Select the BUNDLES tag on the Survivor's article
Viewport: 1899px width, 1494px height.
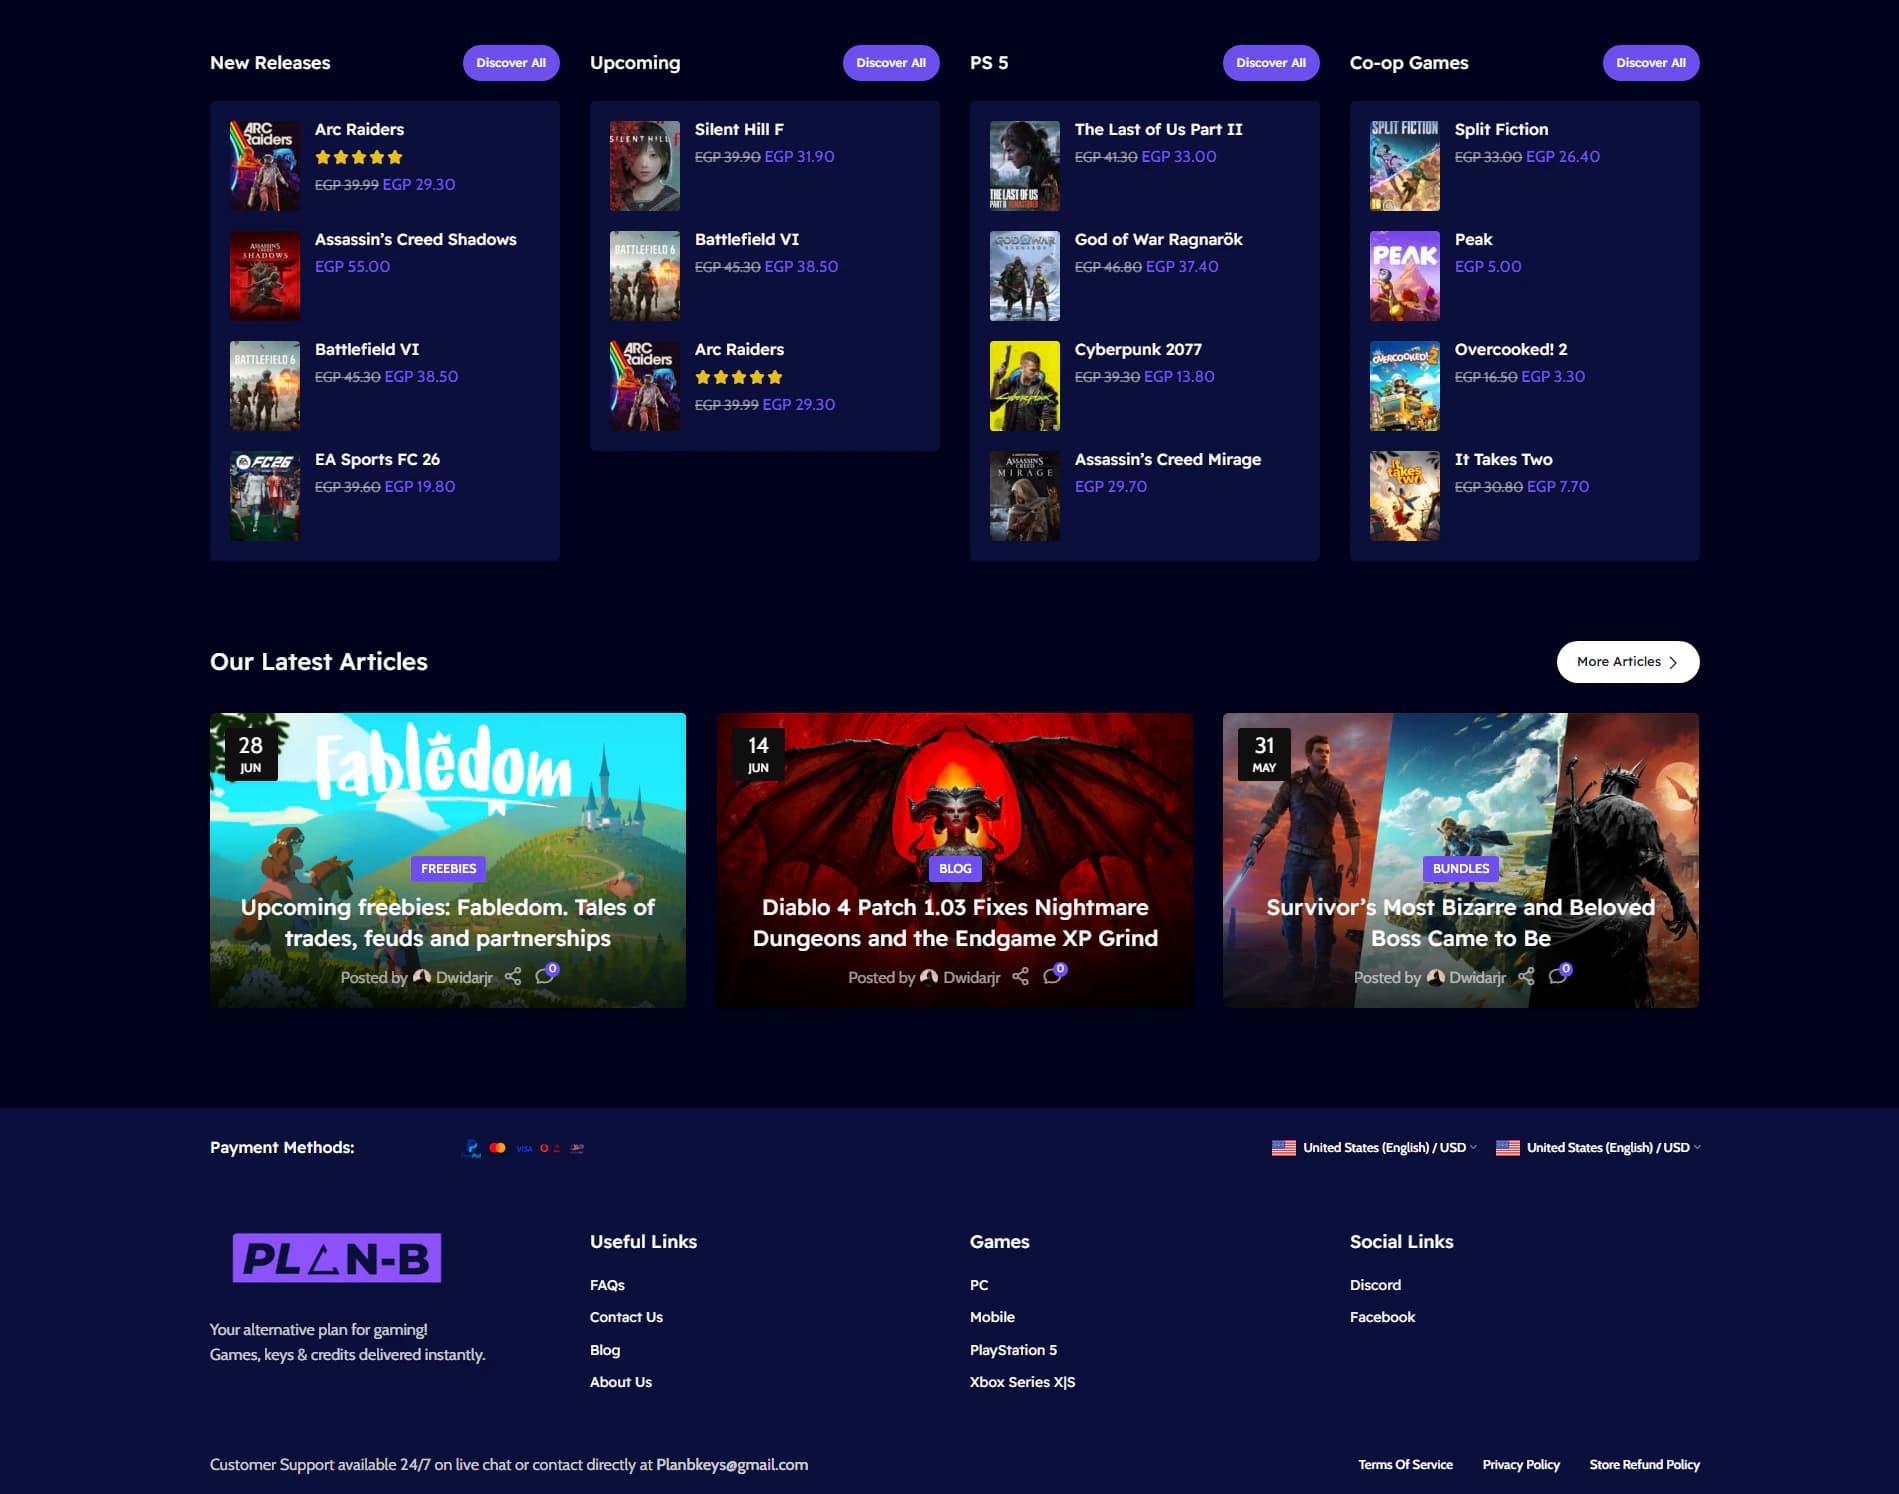tap(1461, 868)
